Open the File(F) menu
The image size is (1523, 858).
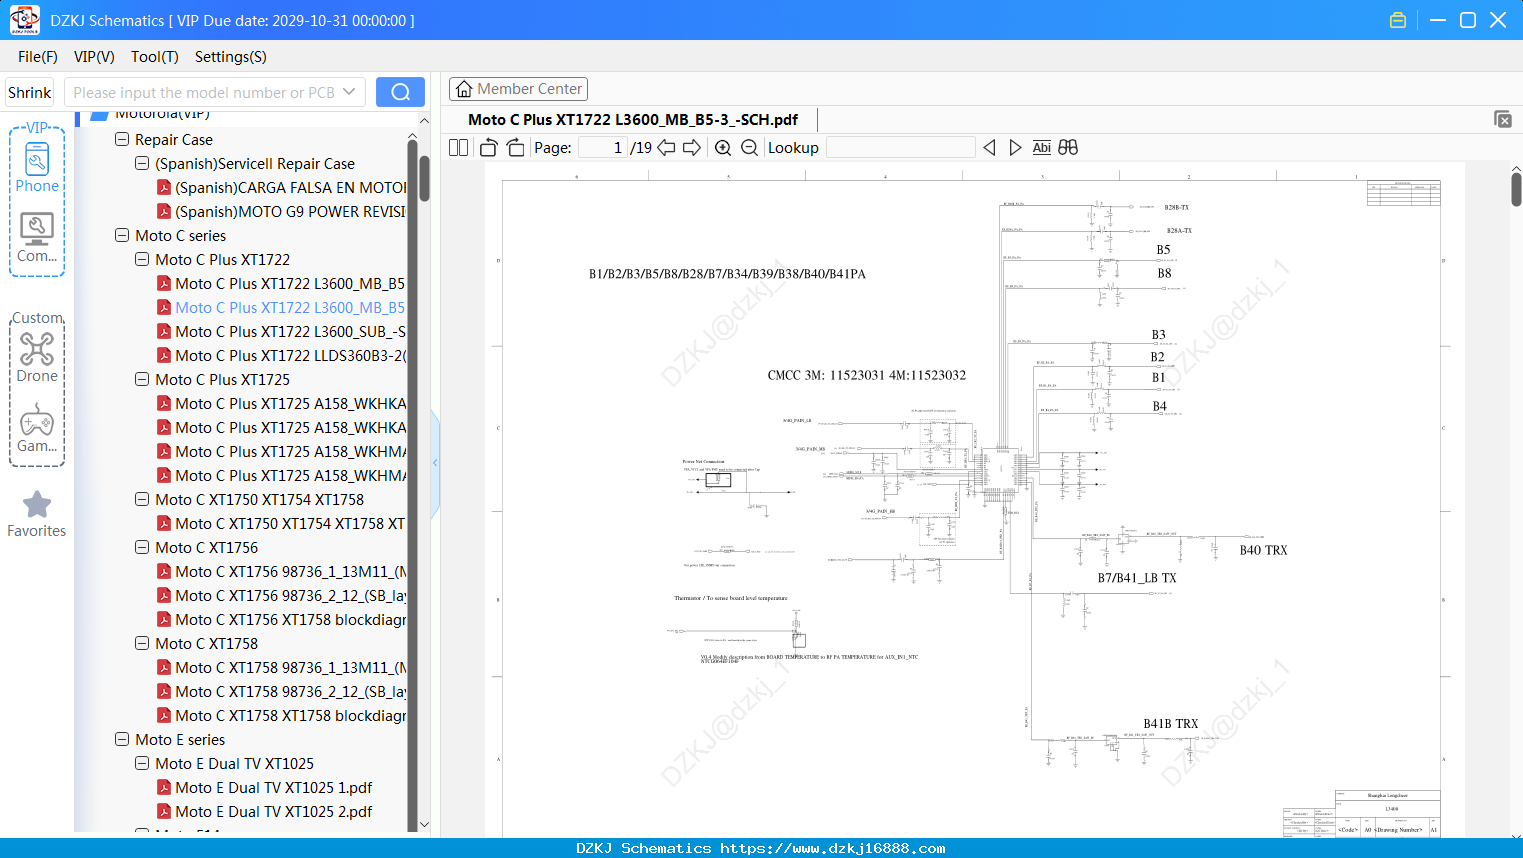tap(38, 57)
